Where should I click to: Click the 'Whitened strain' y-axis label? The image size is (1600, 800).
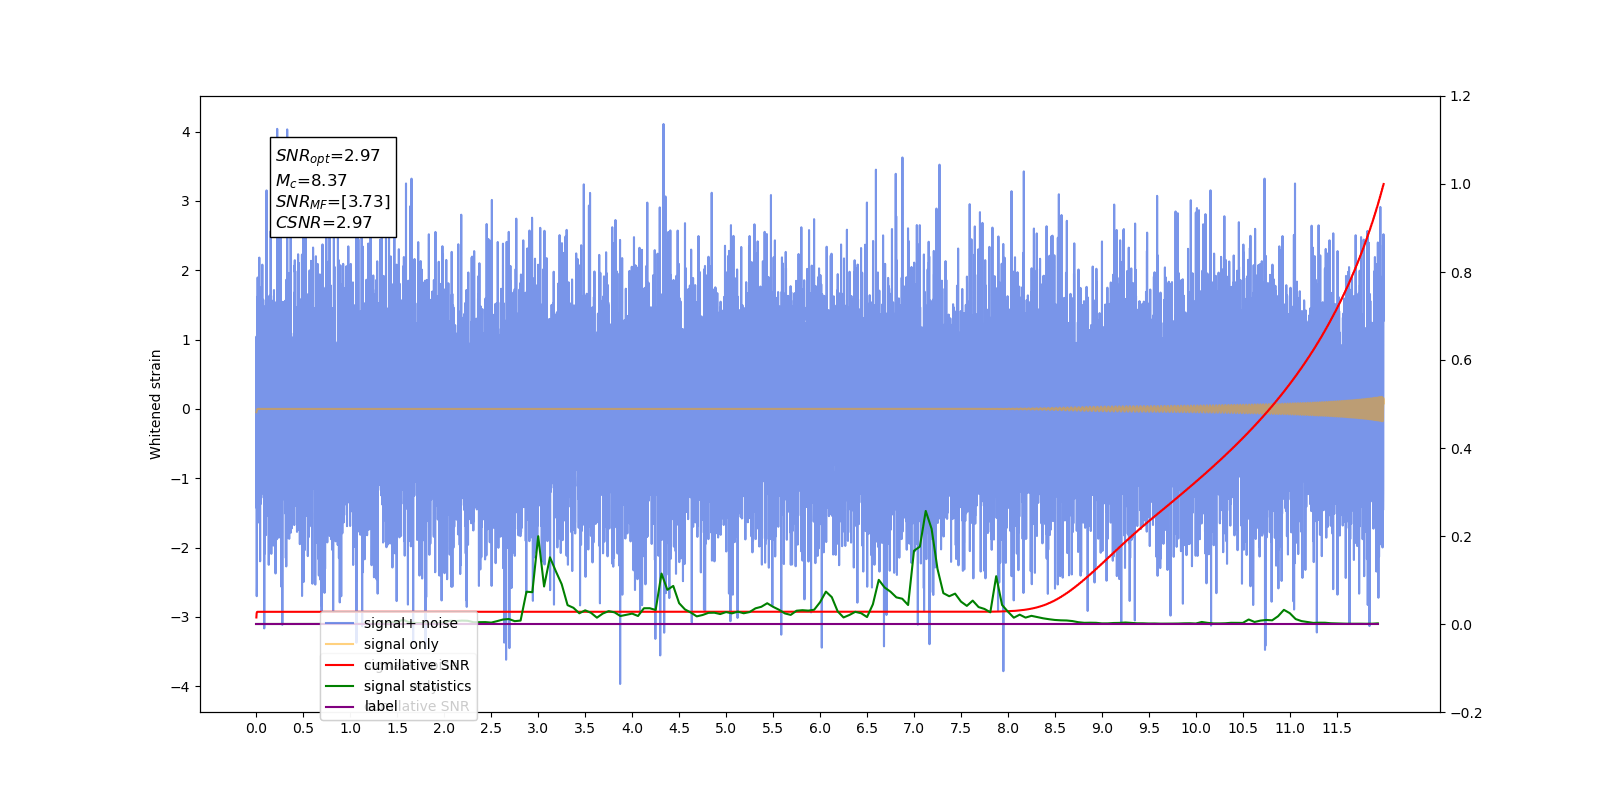pos(156,404)
